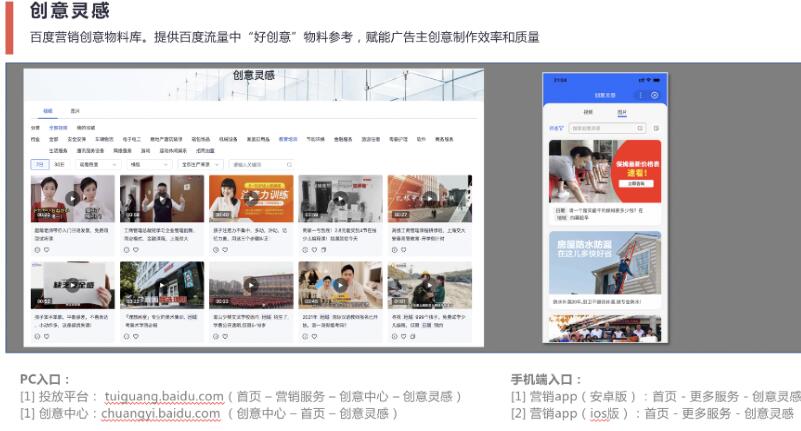Open the 房屋防水防漏 mobile image card
Screen dimensions: 801x431
(605, 270)
